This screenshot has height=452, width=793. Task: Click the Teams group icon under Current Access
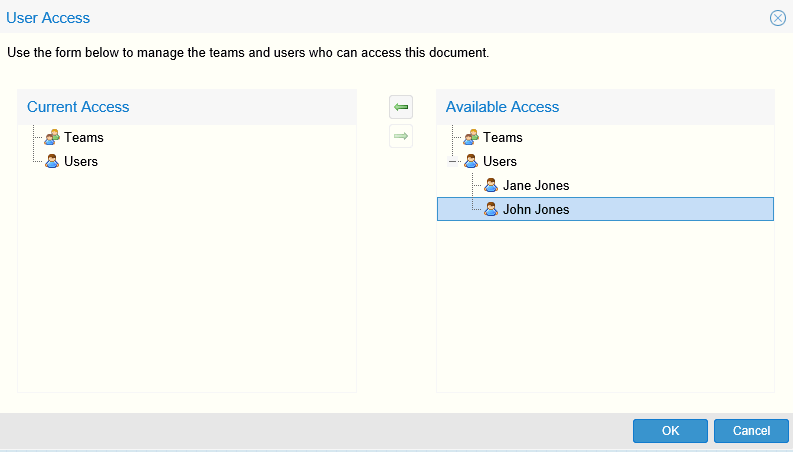point(52,137)
